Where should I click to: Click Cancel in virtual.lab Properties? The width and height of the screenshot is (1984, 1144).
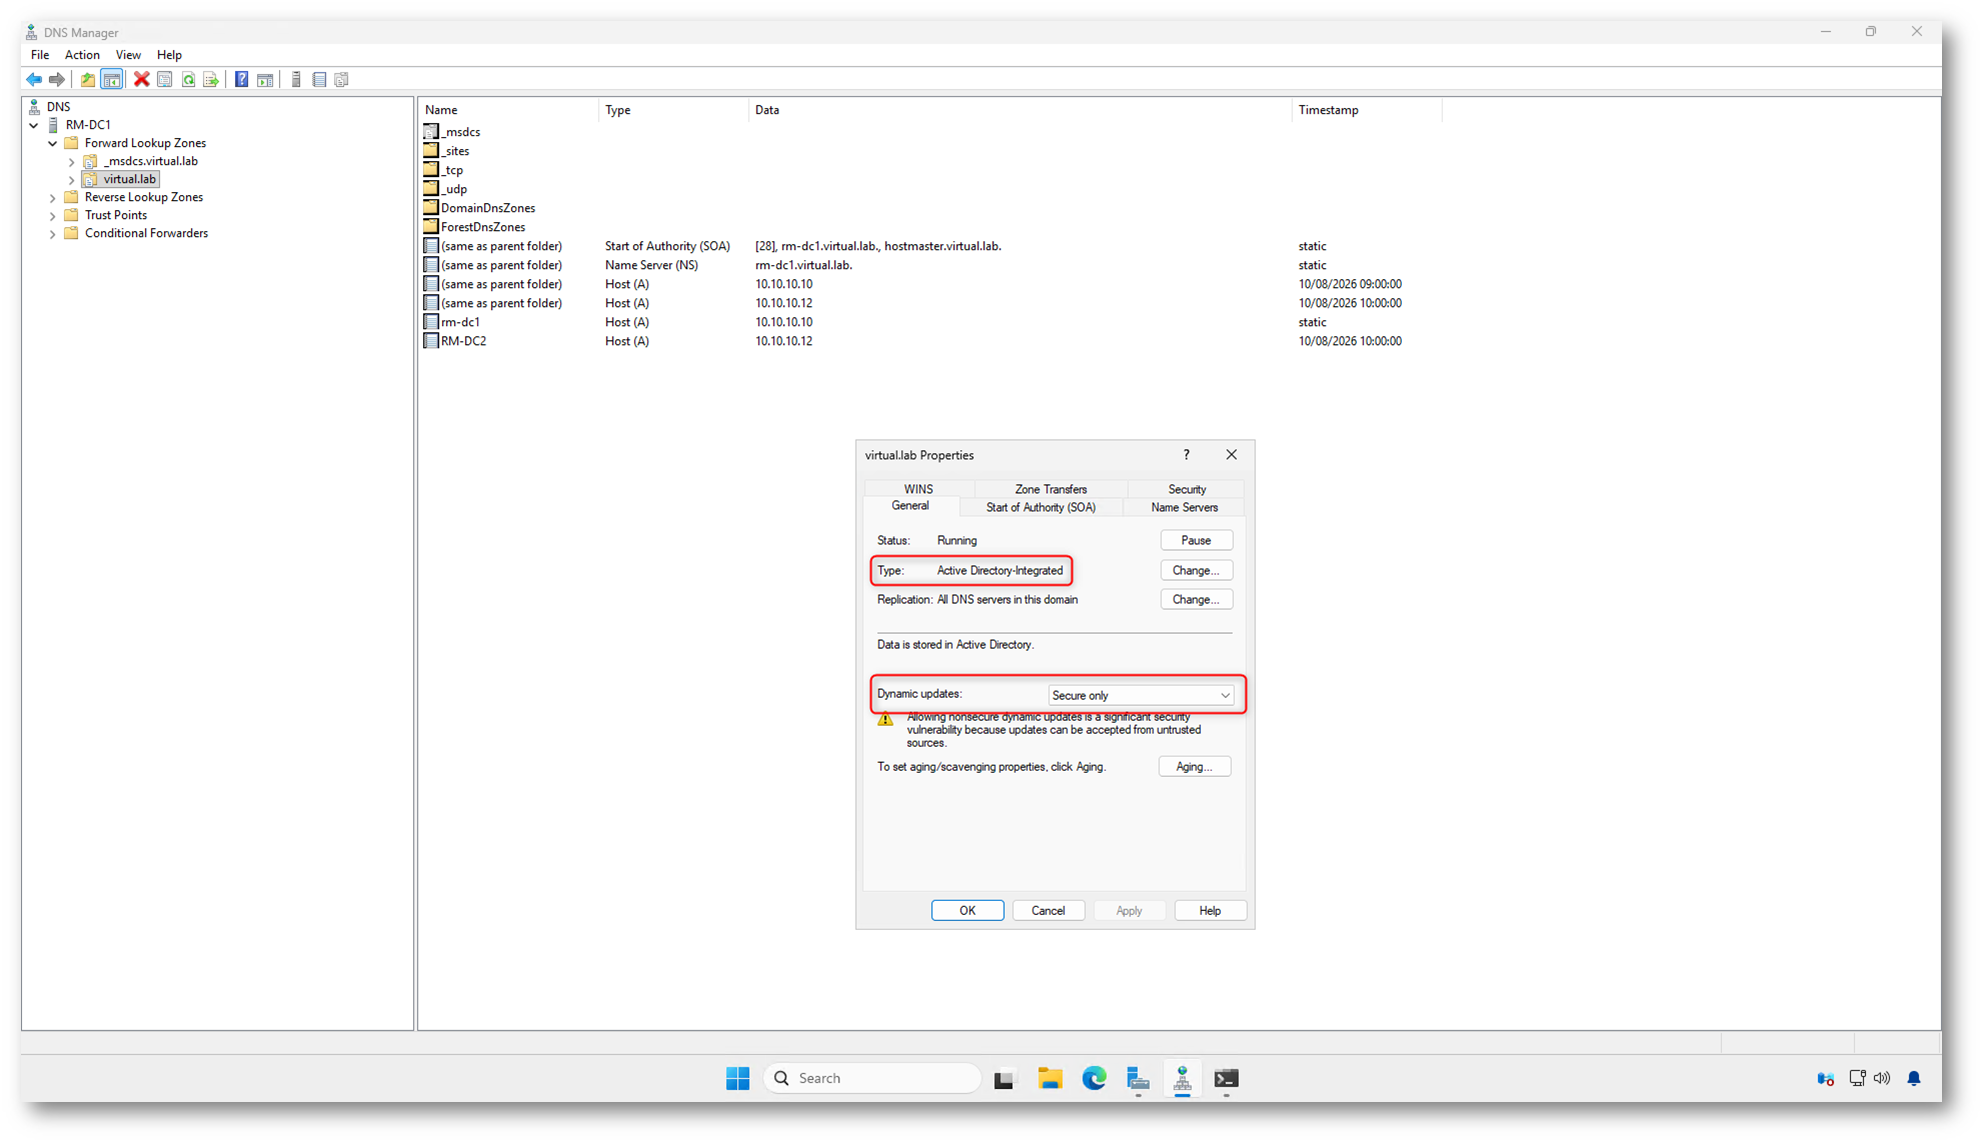1048,911
